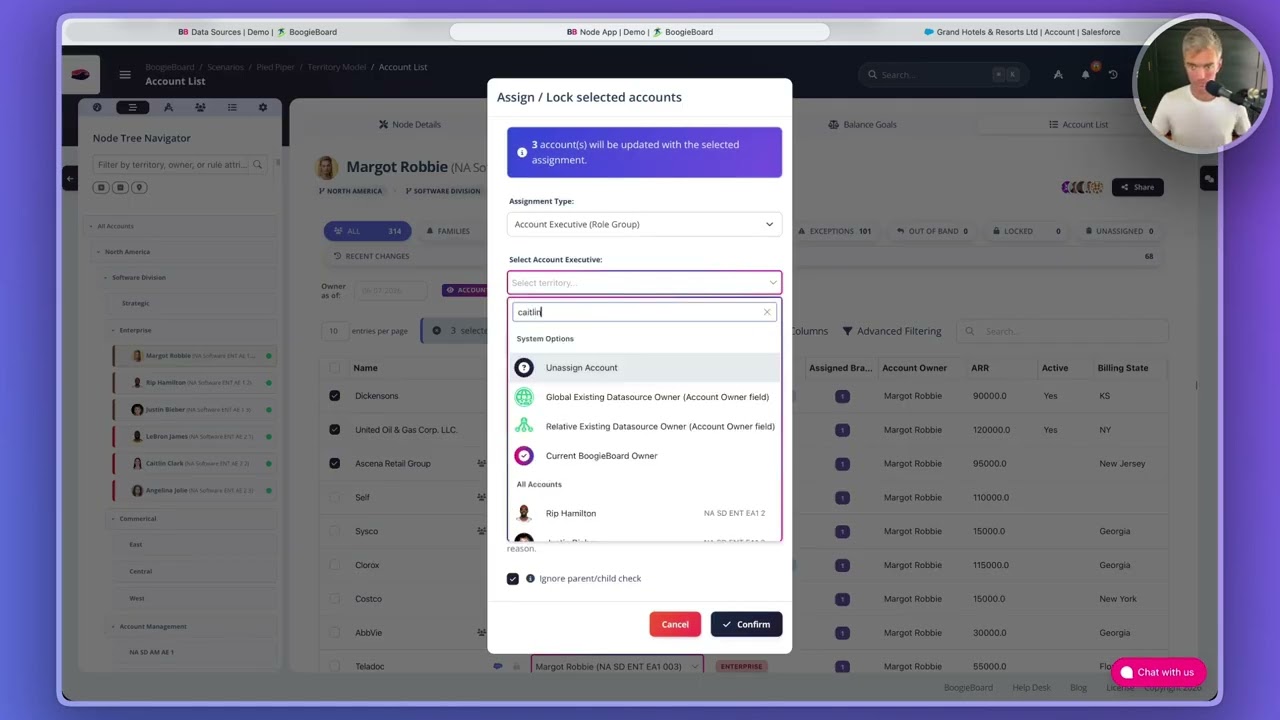Open the Chat with us widget
The image size is (1280, 720).
[1156, 673]
